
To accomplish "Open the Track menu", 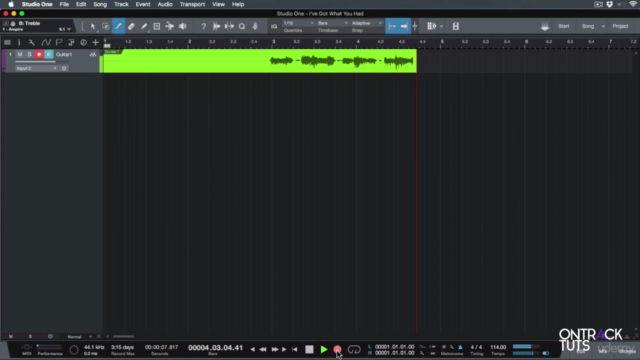I will 121,4.
